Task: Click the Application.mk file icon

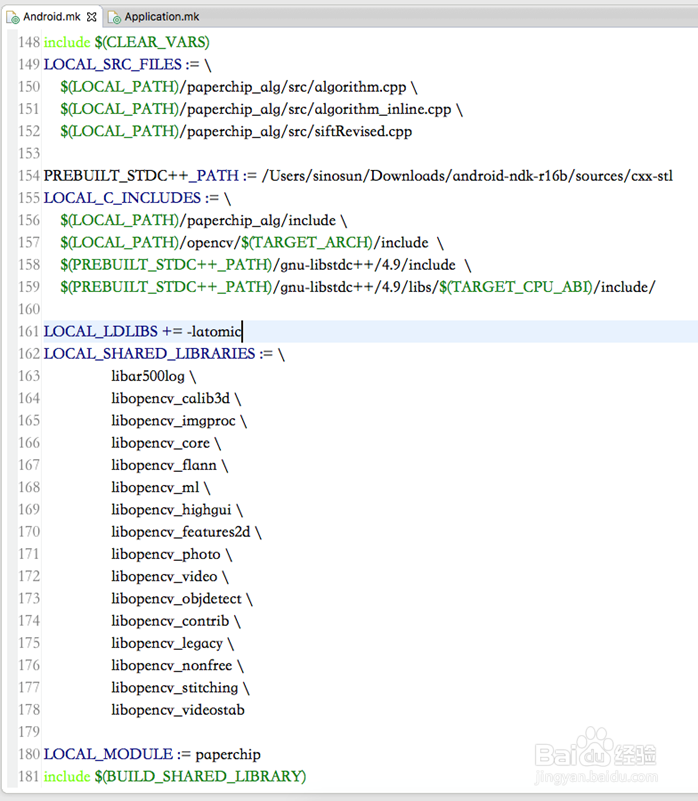Action: [114, 18]
